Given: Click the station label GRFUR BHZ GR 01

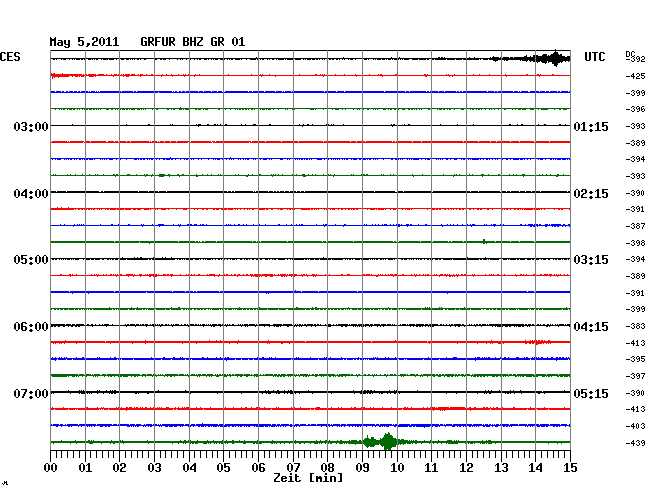Looking at the screenshot, I should coord(193,42).
